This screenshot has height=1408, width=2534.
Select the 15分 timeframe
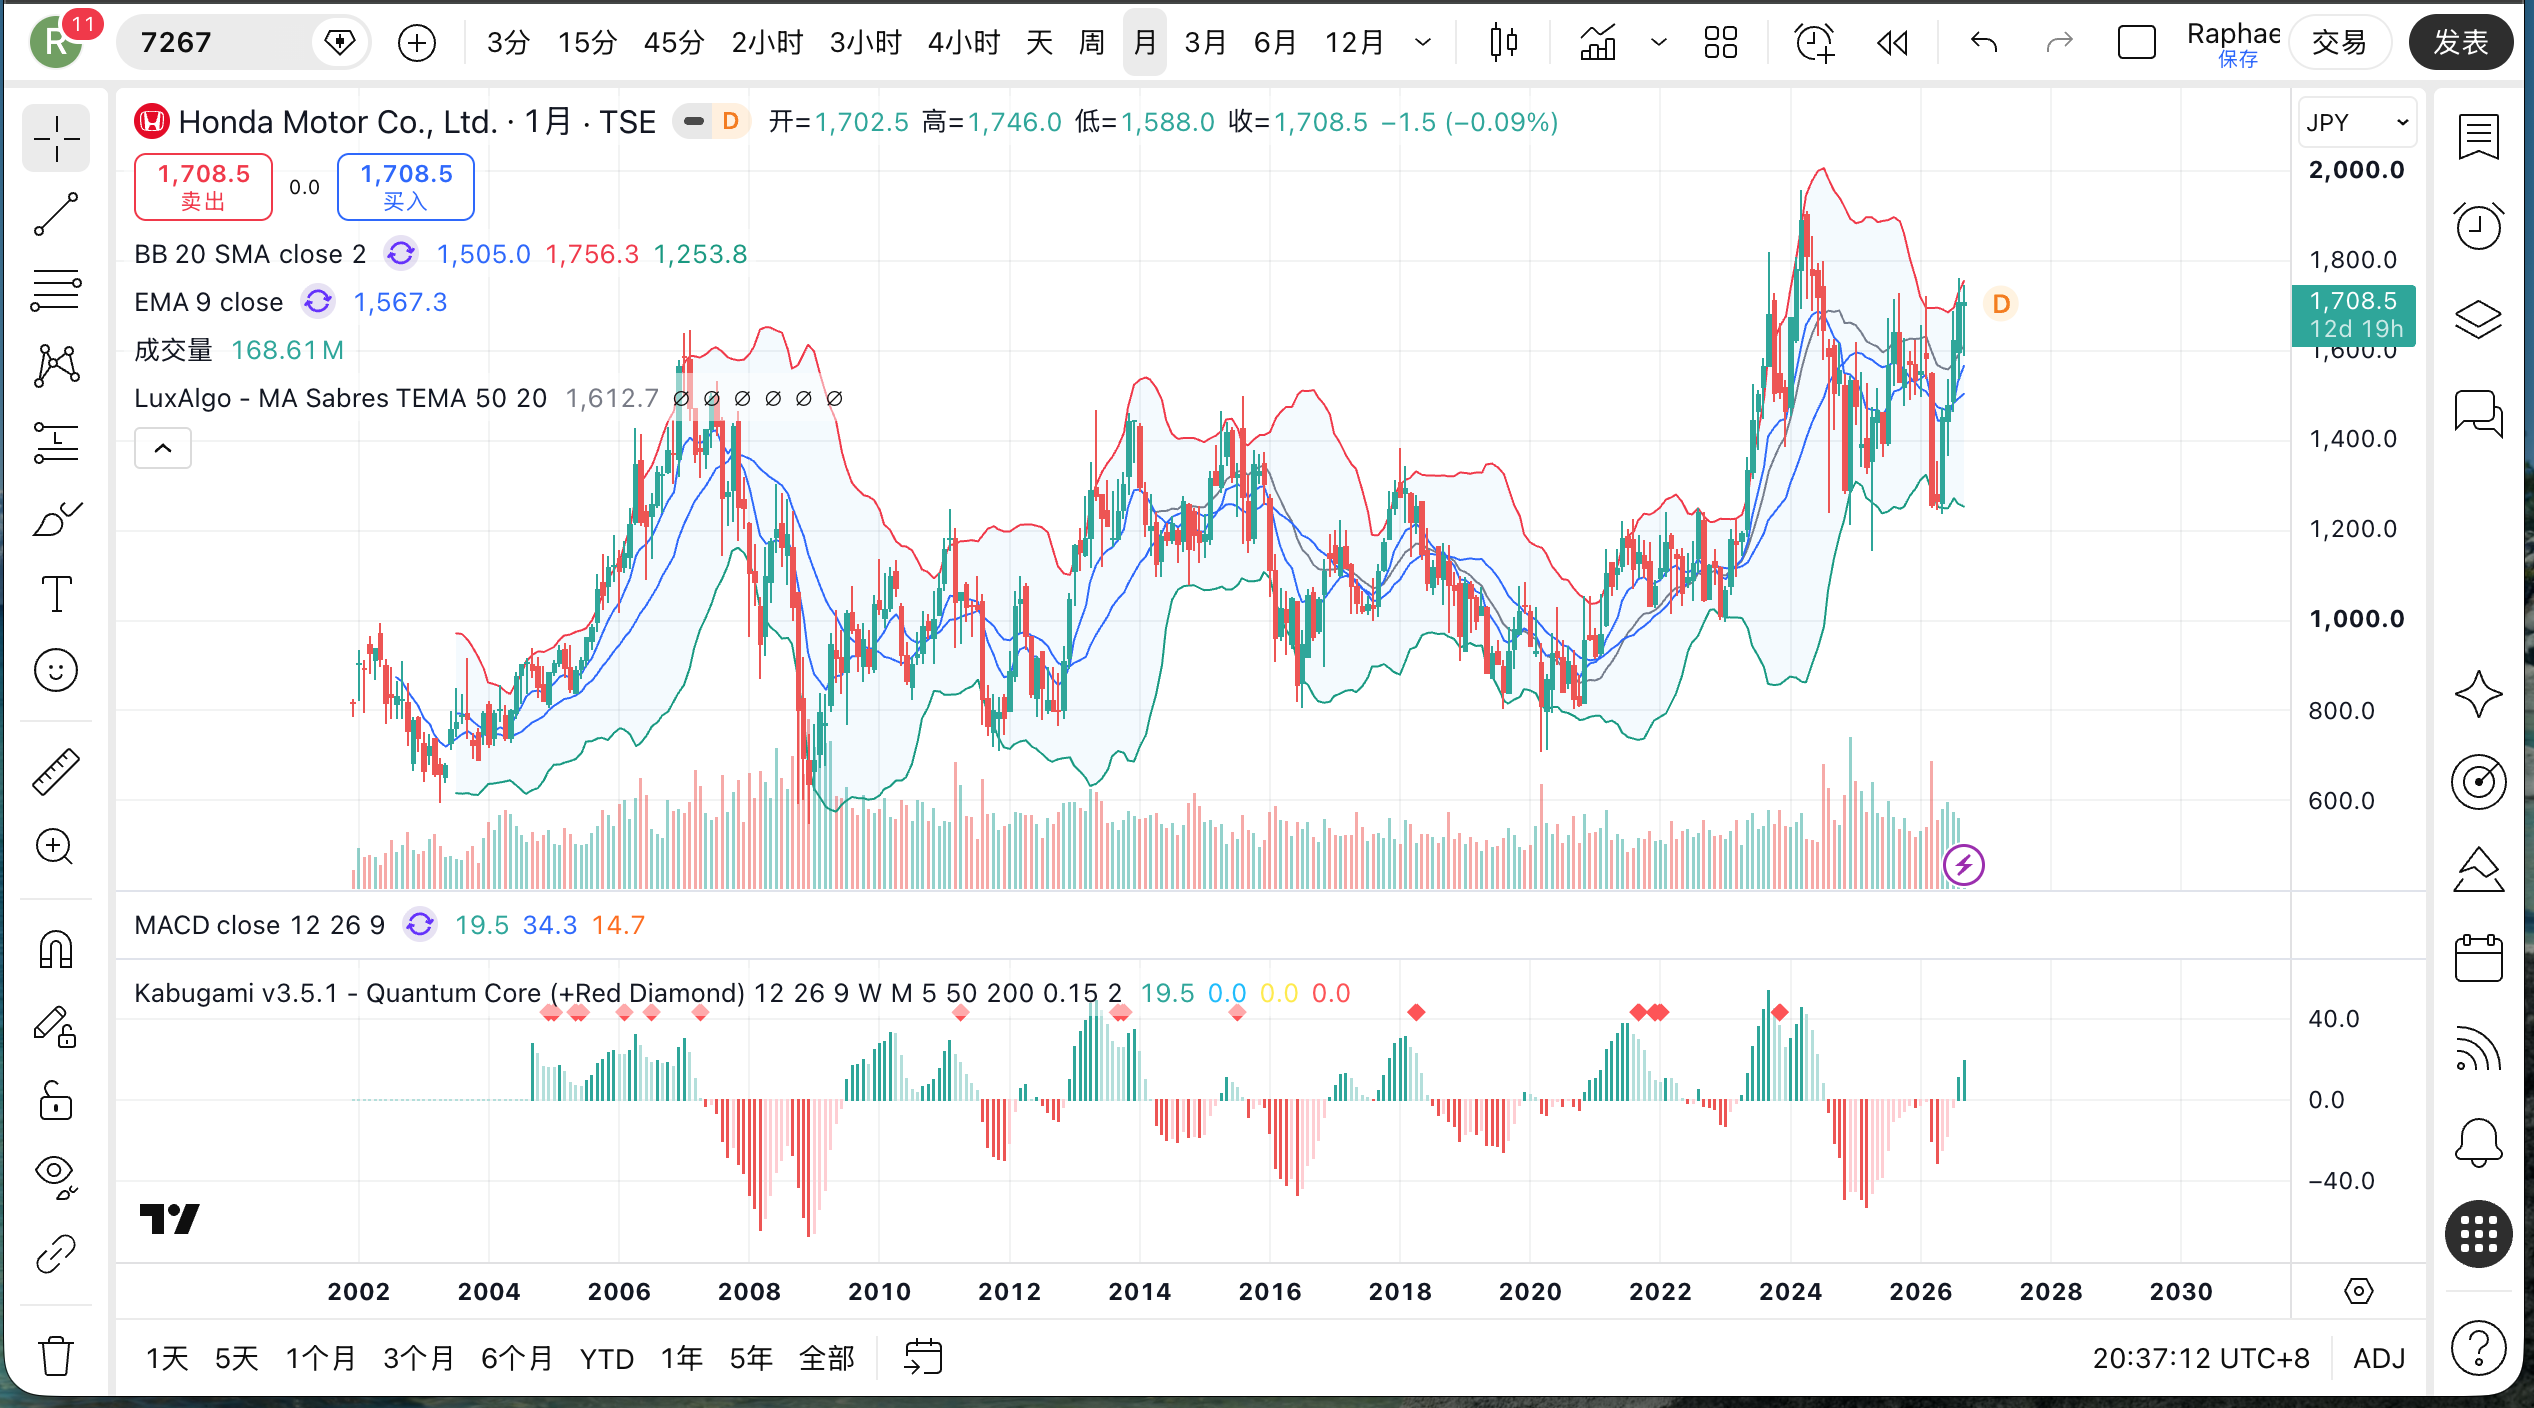[587, 43]
